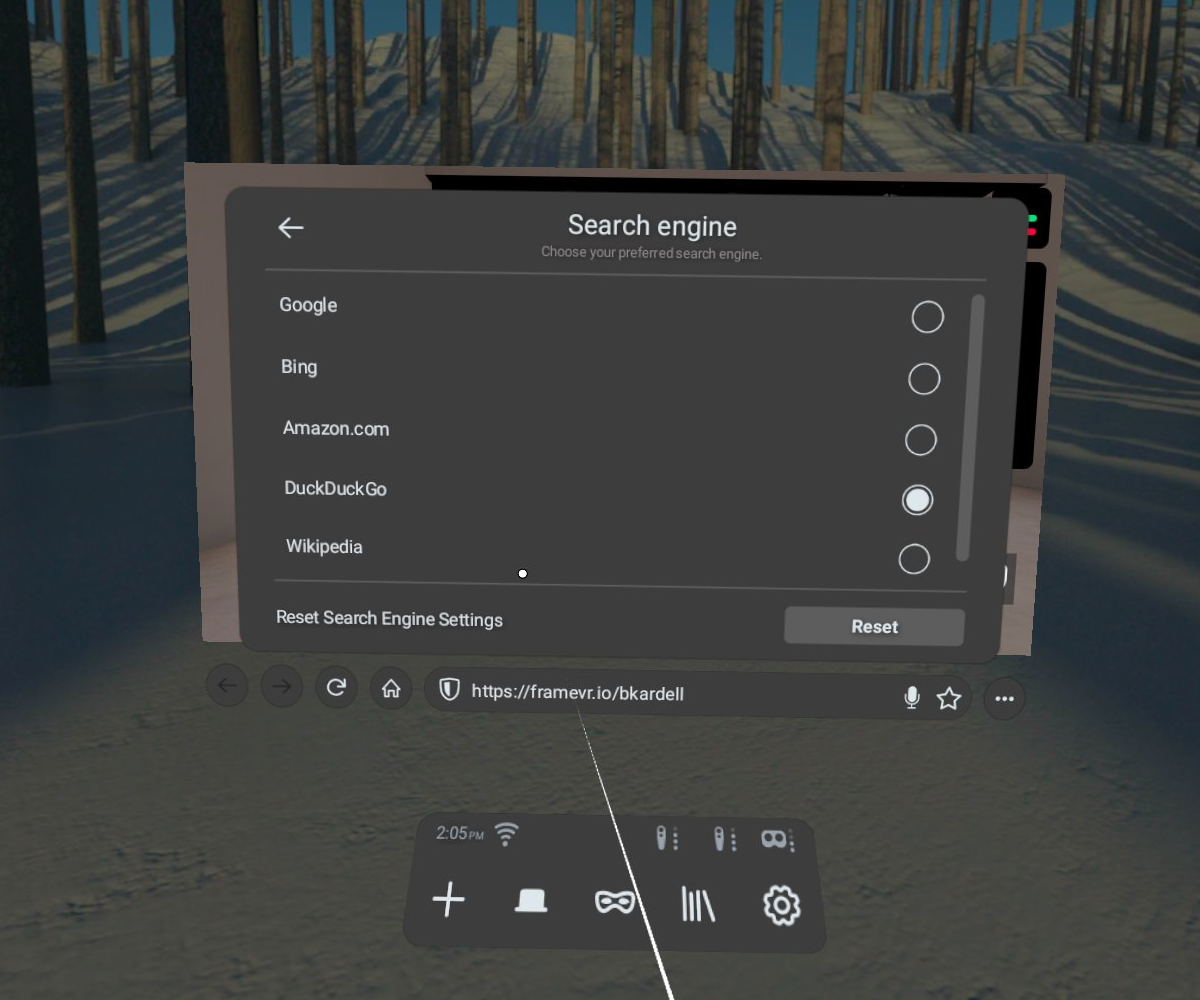
Task: Activate voice search microphone icon
Action: (911, 698)
